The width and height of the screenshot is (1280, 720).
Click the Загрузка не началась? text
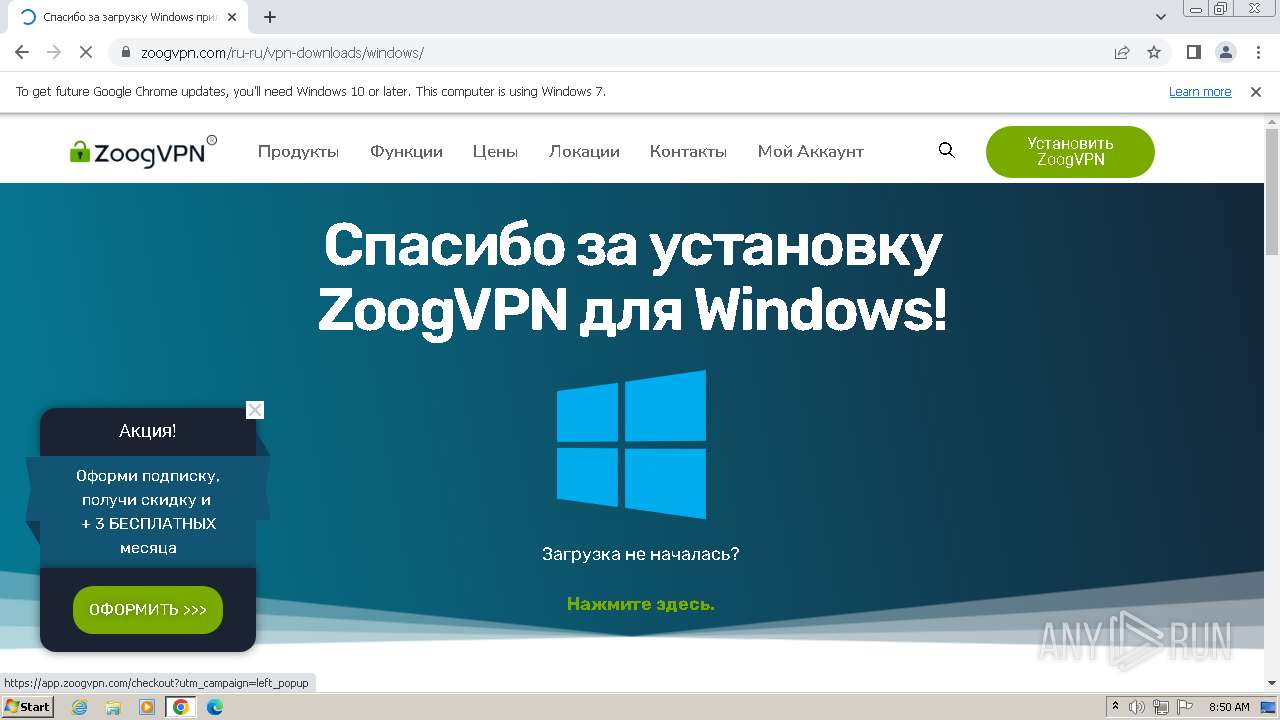[640, 554]
